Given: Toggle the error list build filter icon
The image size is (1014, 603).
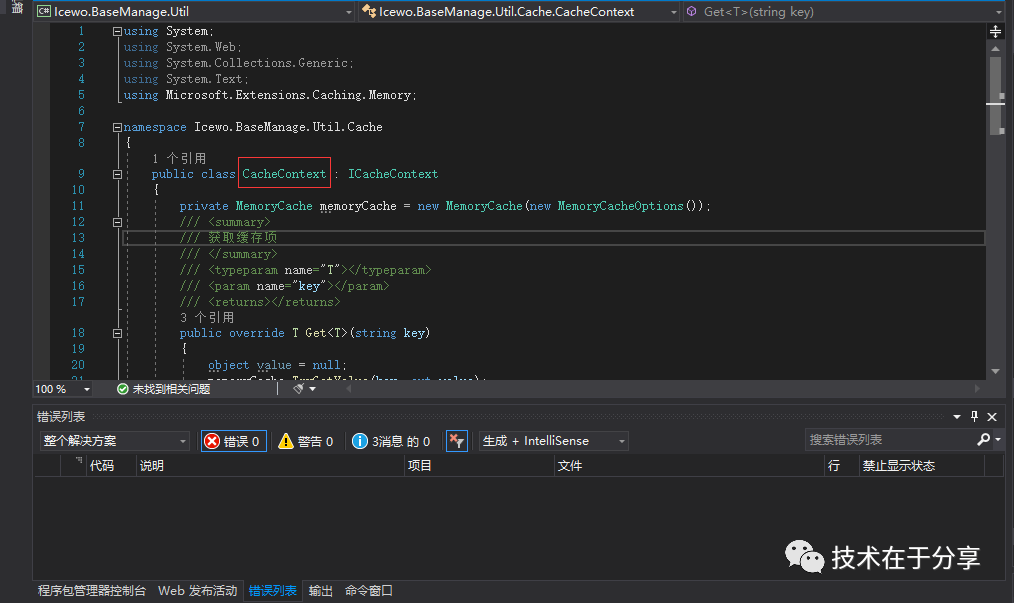Looking at the screenshot, I should 457,441.
